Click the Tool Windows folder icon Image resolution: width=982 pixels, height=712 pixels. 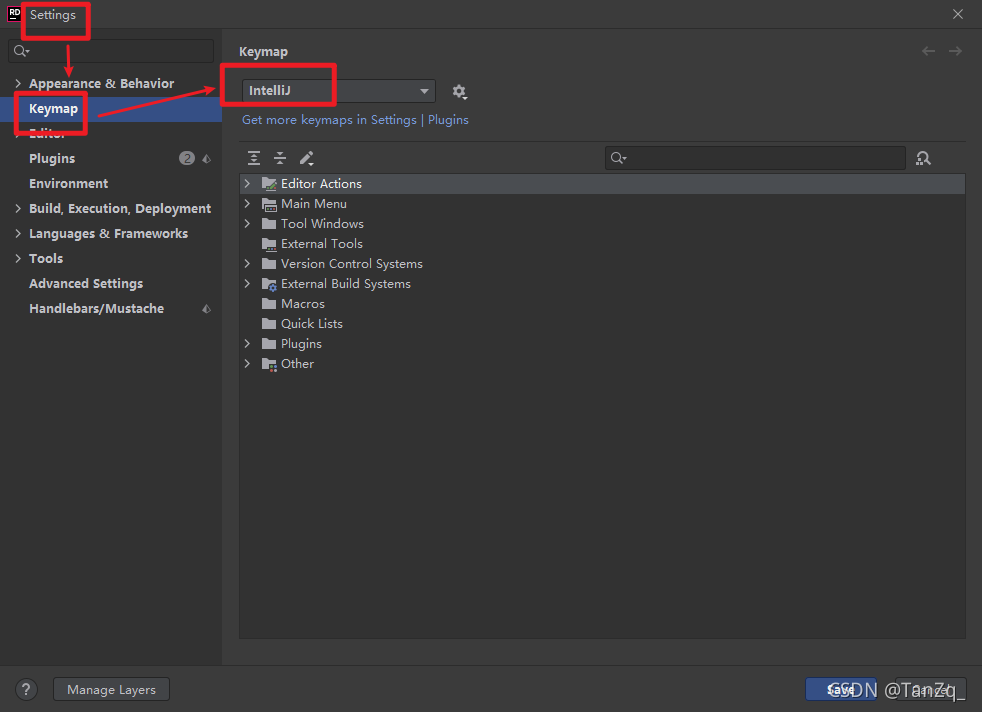click(269, 224)
